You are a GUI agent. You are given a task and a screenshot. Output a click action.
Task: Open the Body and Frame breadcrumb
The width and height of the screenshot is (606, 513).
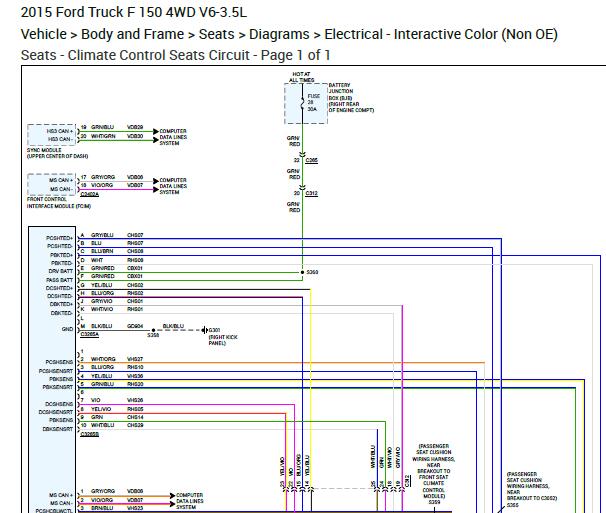coord(132,34)
